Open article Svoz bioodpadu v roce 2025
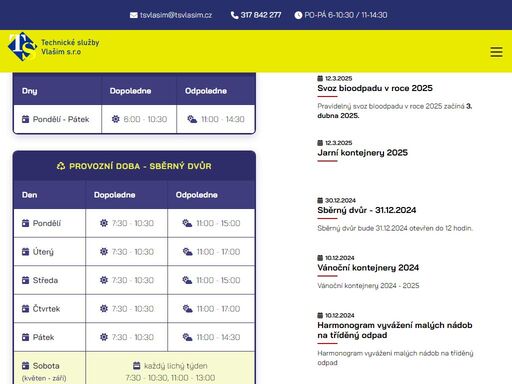Screen dimensions: 512x384 [x=375, y=88]
